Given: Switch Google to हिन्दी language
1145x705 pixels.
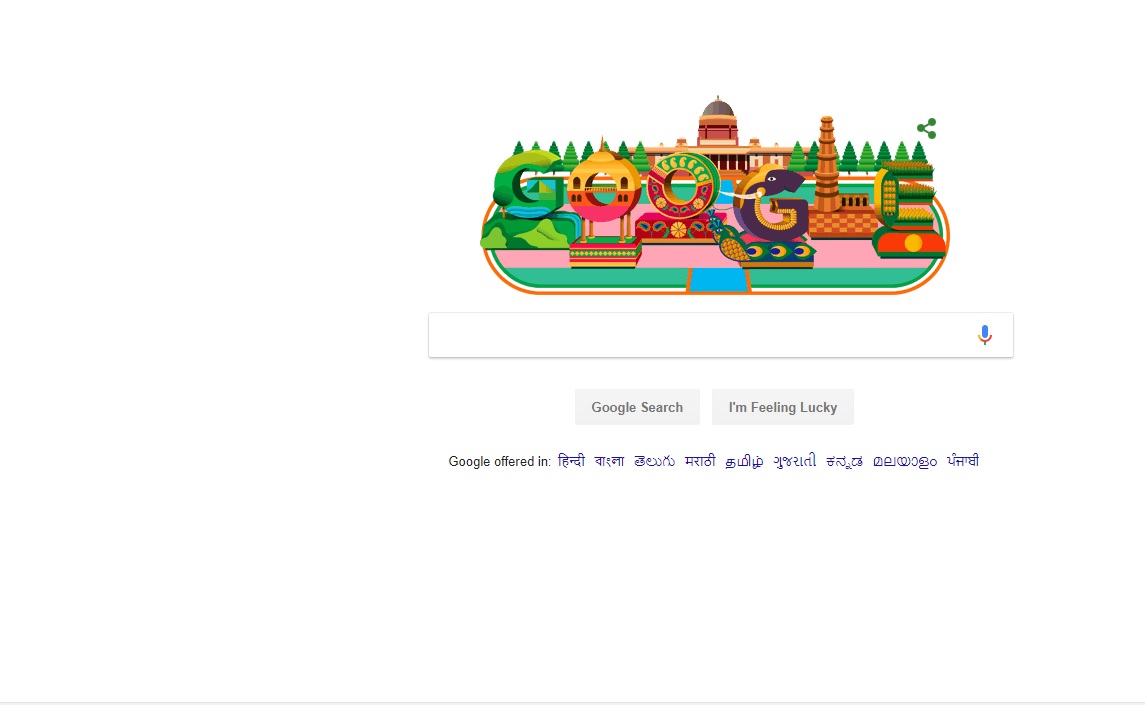Looking at the screenshot, I should click(571, 461).
